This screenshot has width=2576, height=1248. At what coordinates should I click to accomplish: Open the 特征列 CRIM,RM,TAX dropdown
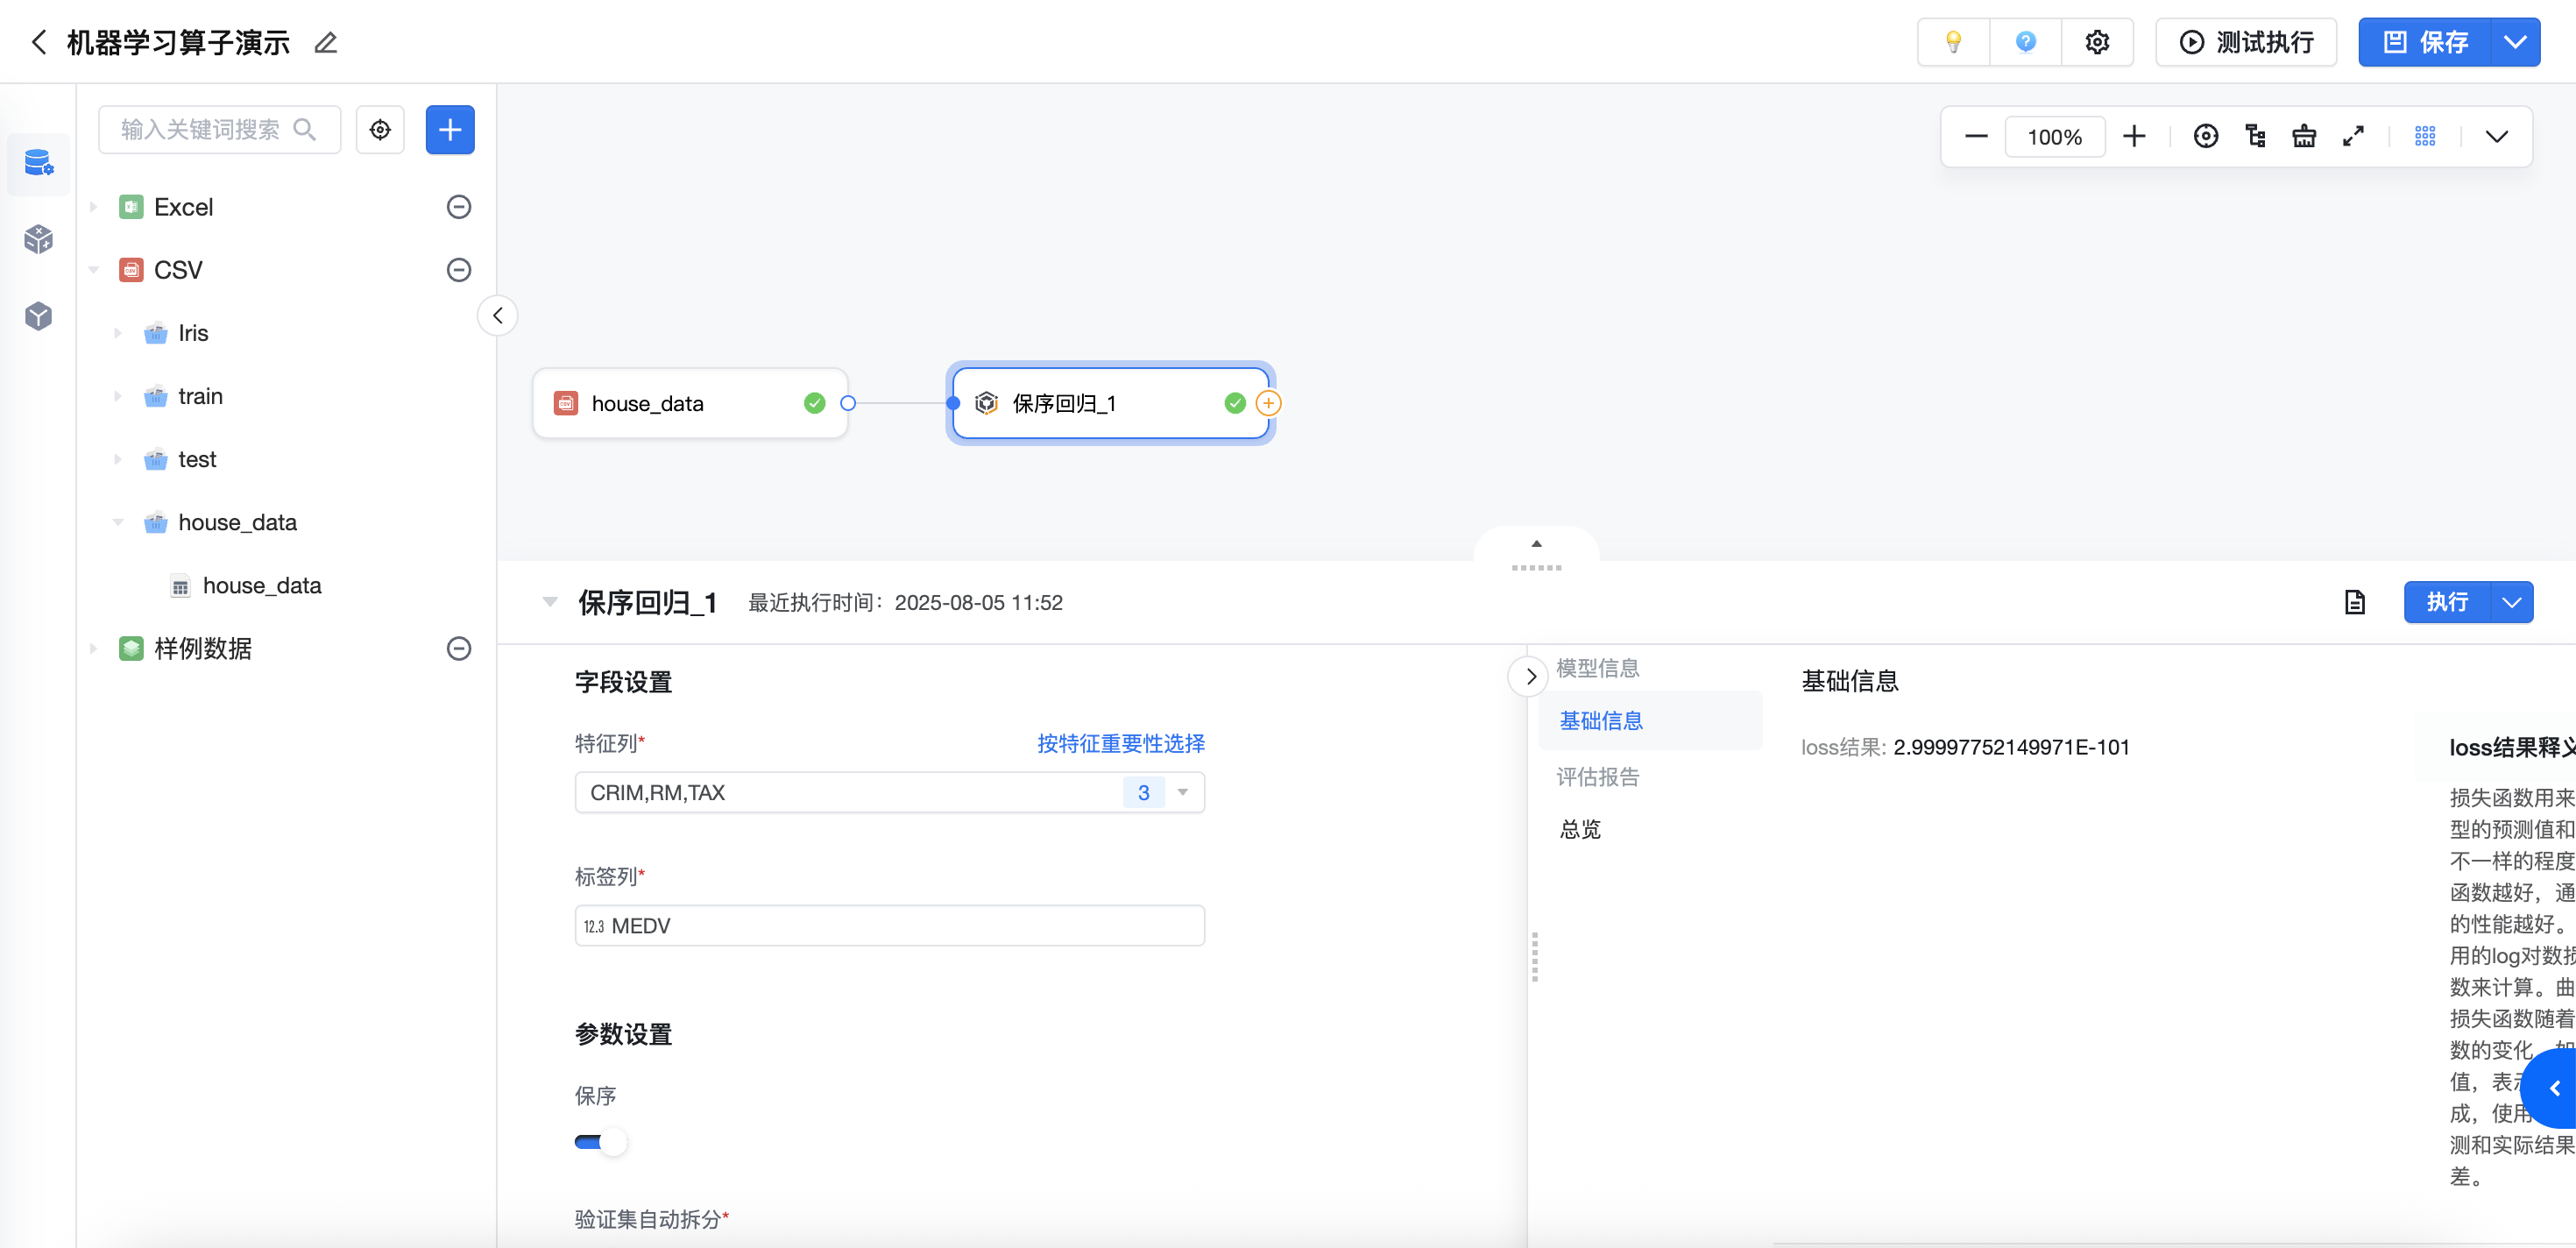point(889,792)
